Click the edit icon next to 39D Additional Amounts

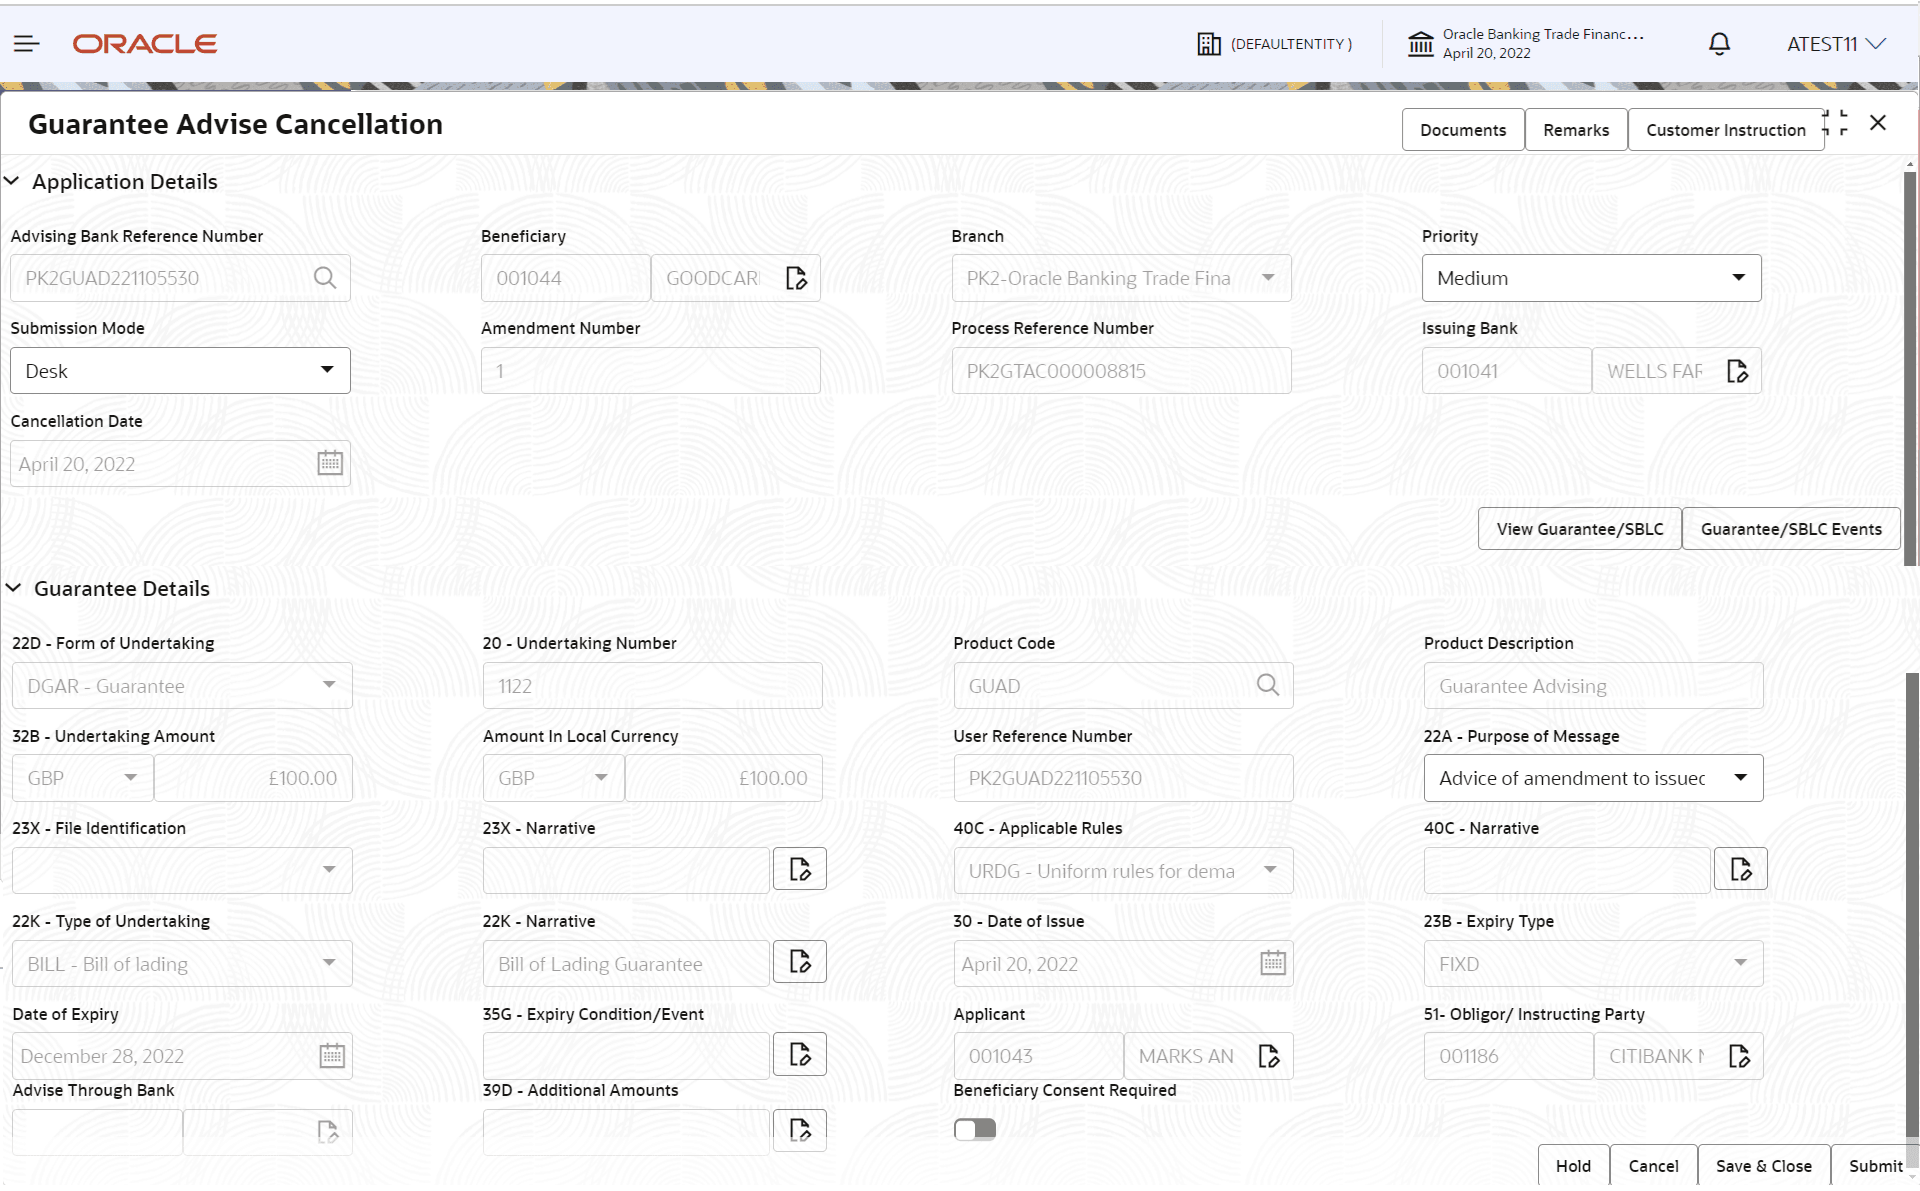tap(799, 1130)
